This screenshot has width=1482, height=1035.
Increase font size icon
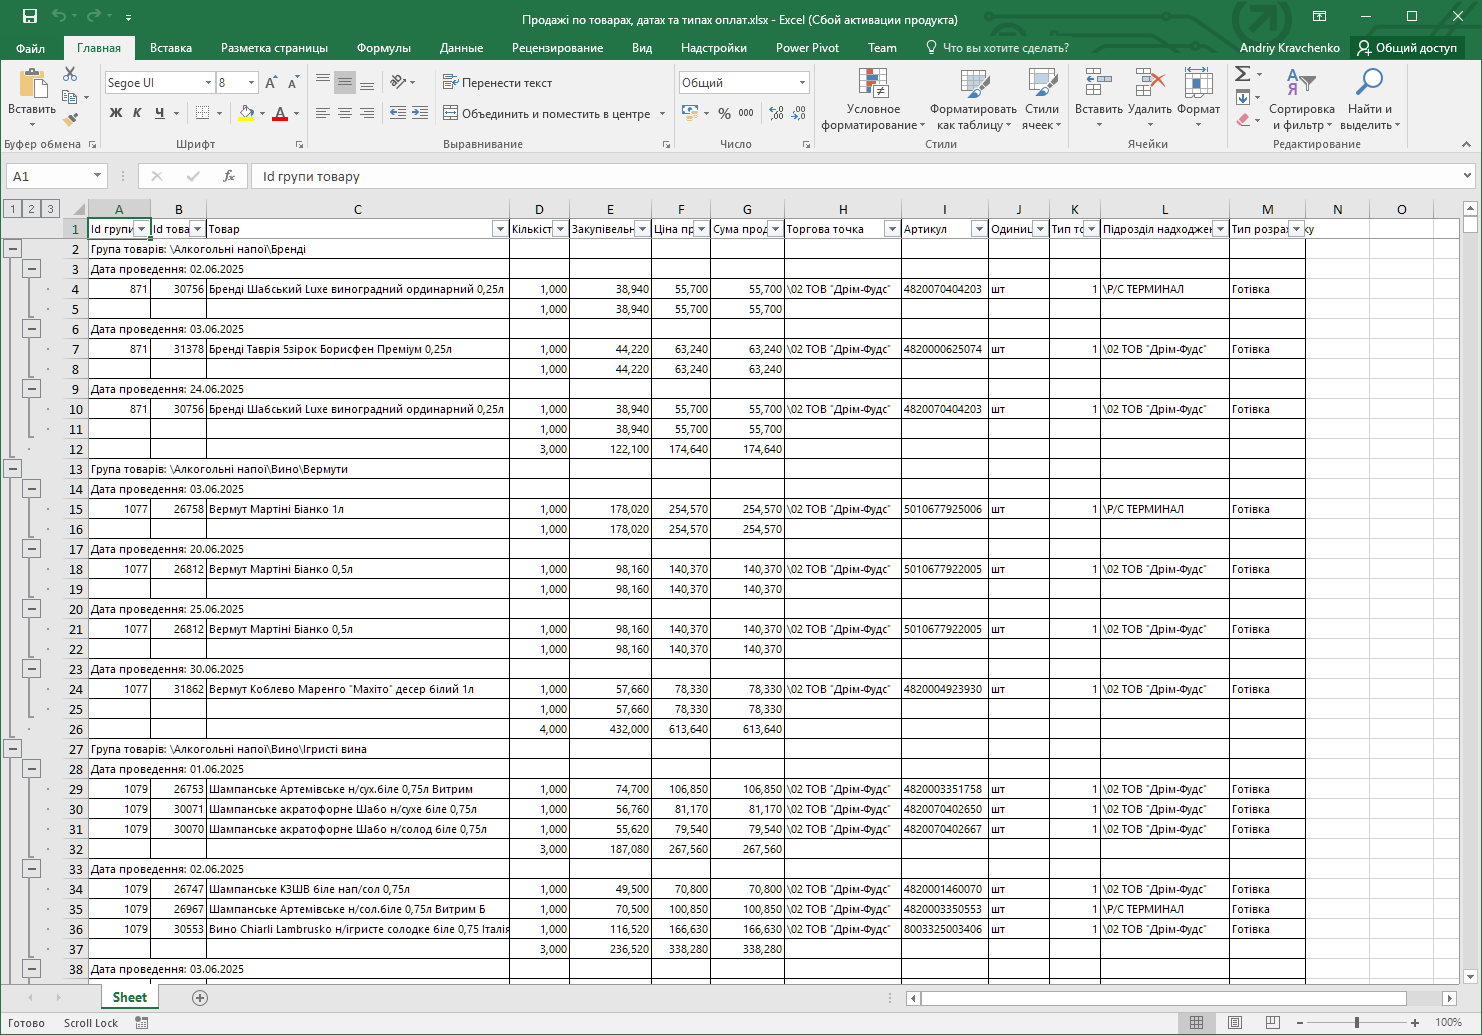pos(271,83)
